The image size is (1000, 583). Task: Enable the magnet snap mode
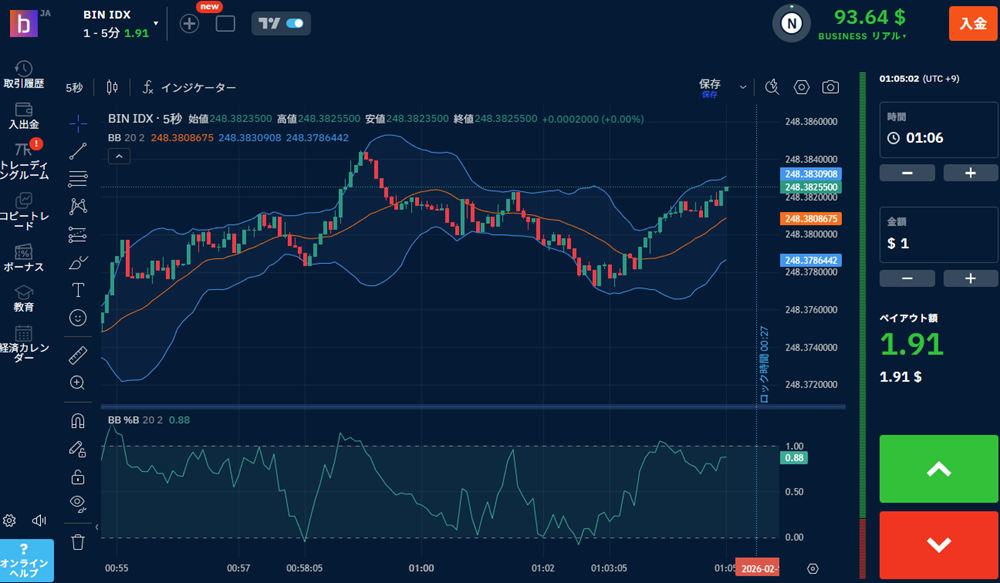tap(78, 420)
